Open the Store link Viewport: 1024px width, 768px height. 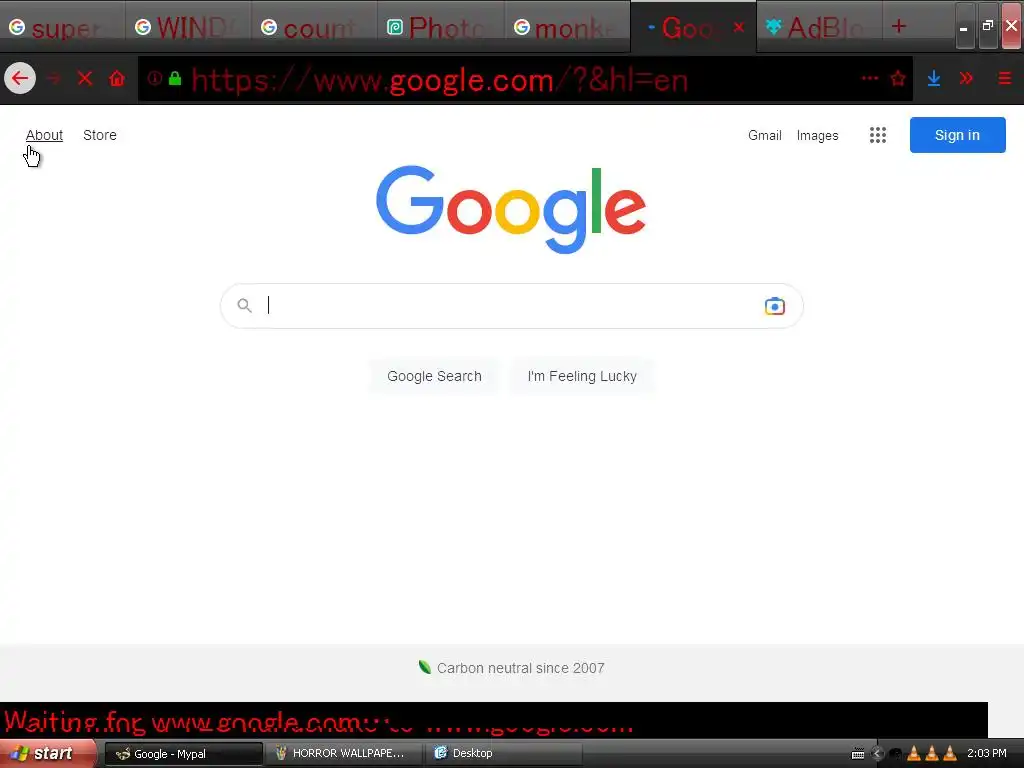100,135
